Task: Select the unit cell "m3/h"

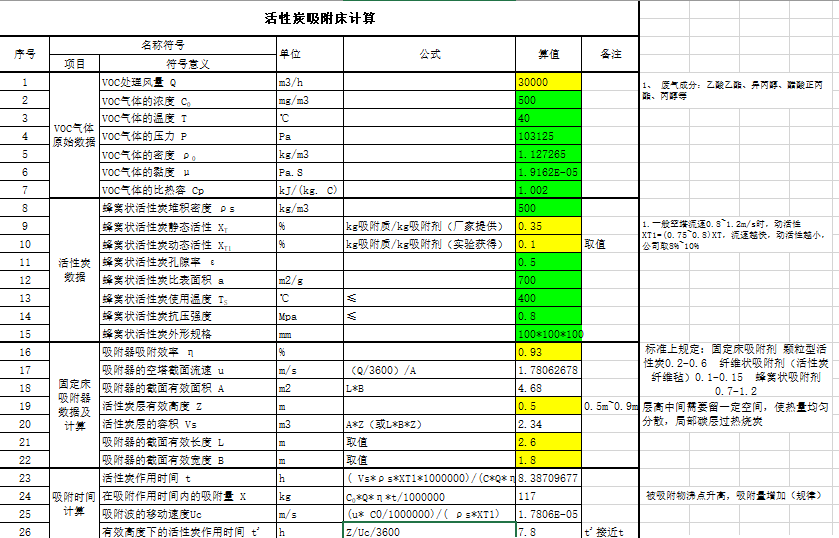Action: 310,82
